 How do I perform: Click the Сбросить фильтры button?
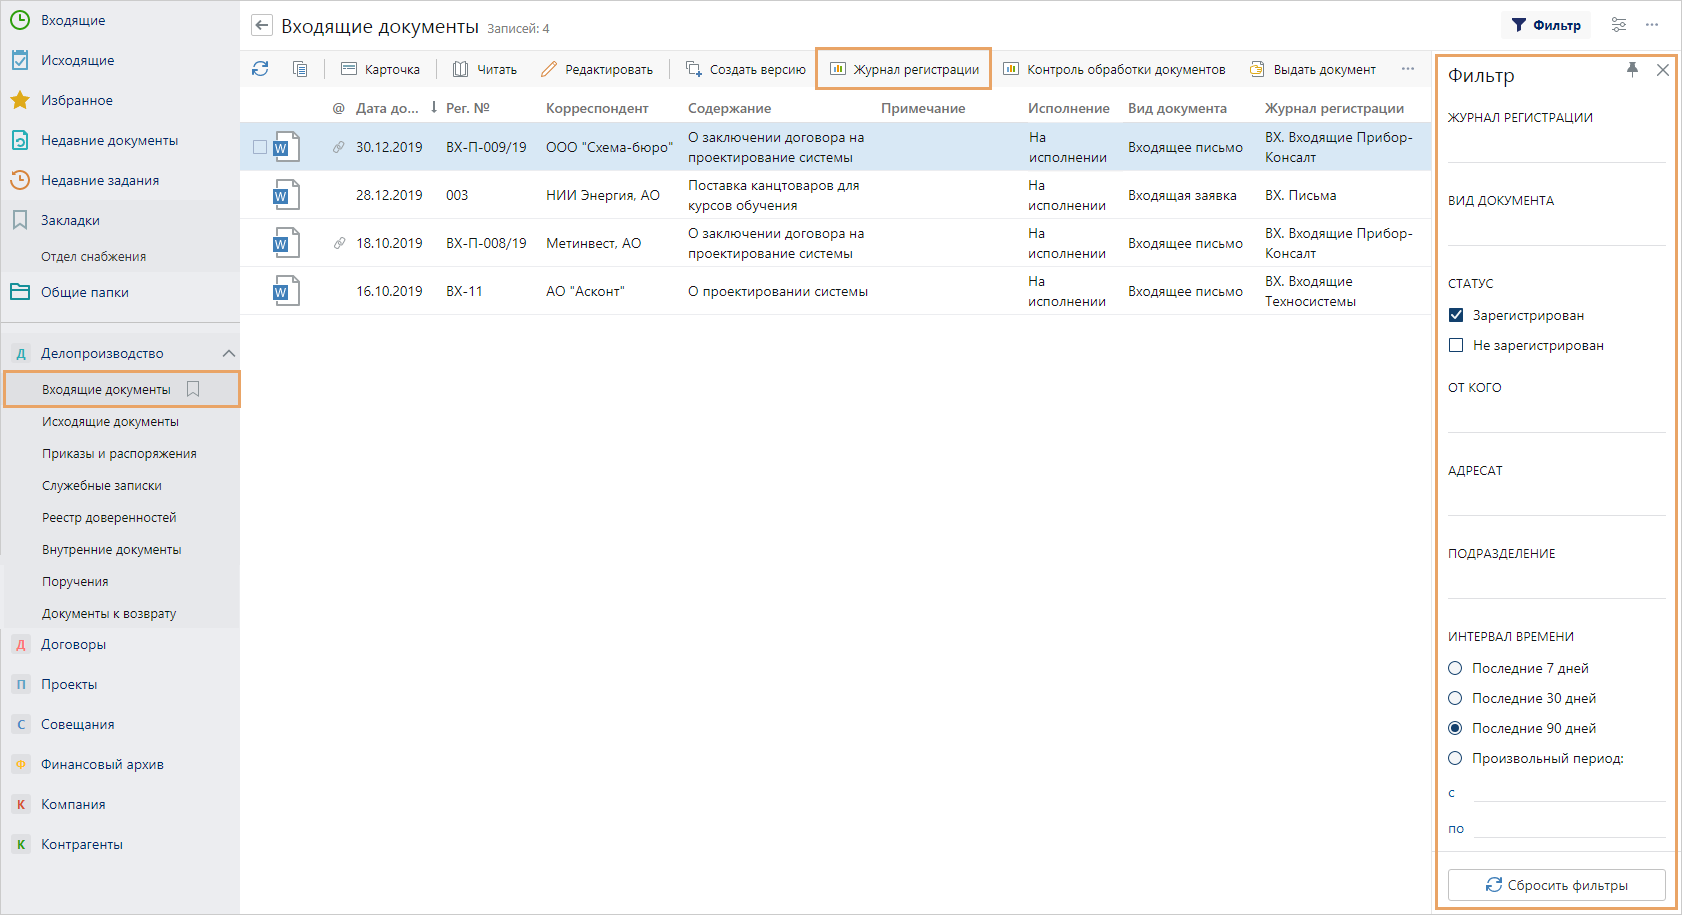tap(1556, 885)
